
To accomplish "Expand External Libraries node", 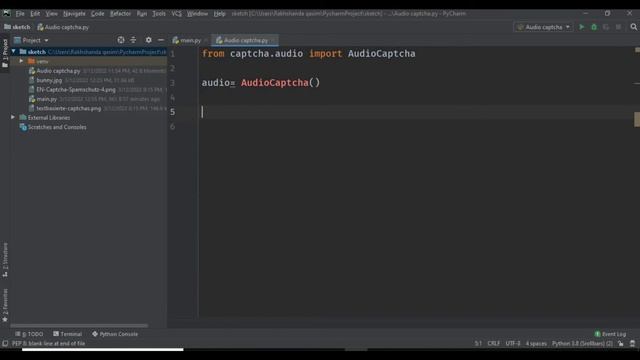I will [x=13, y=117].
